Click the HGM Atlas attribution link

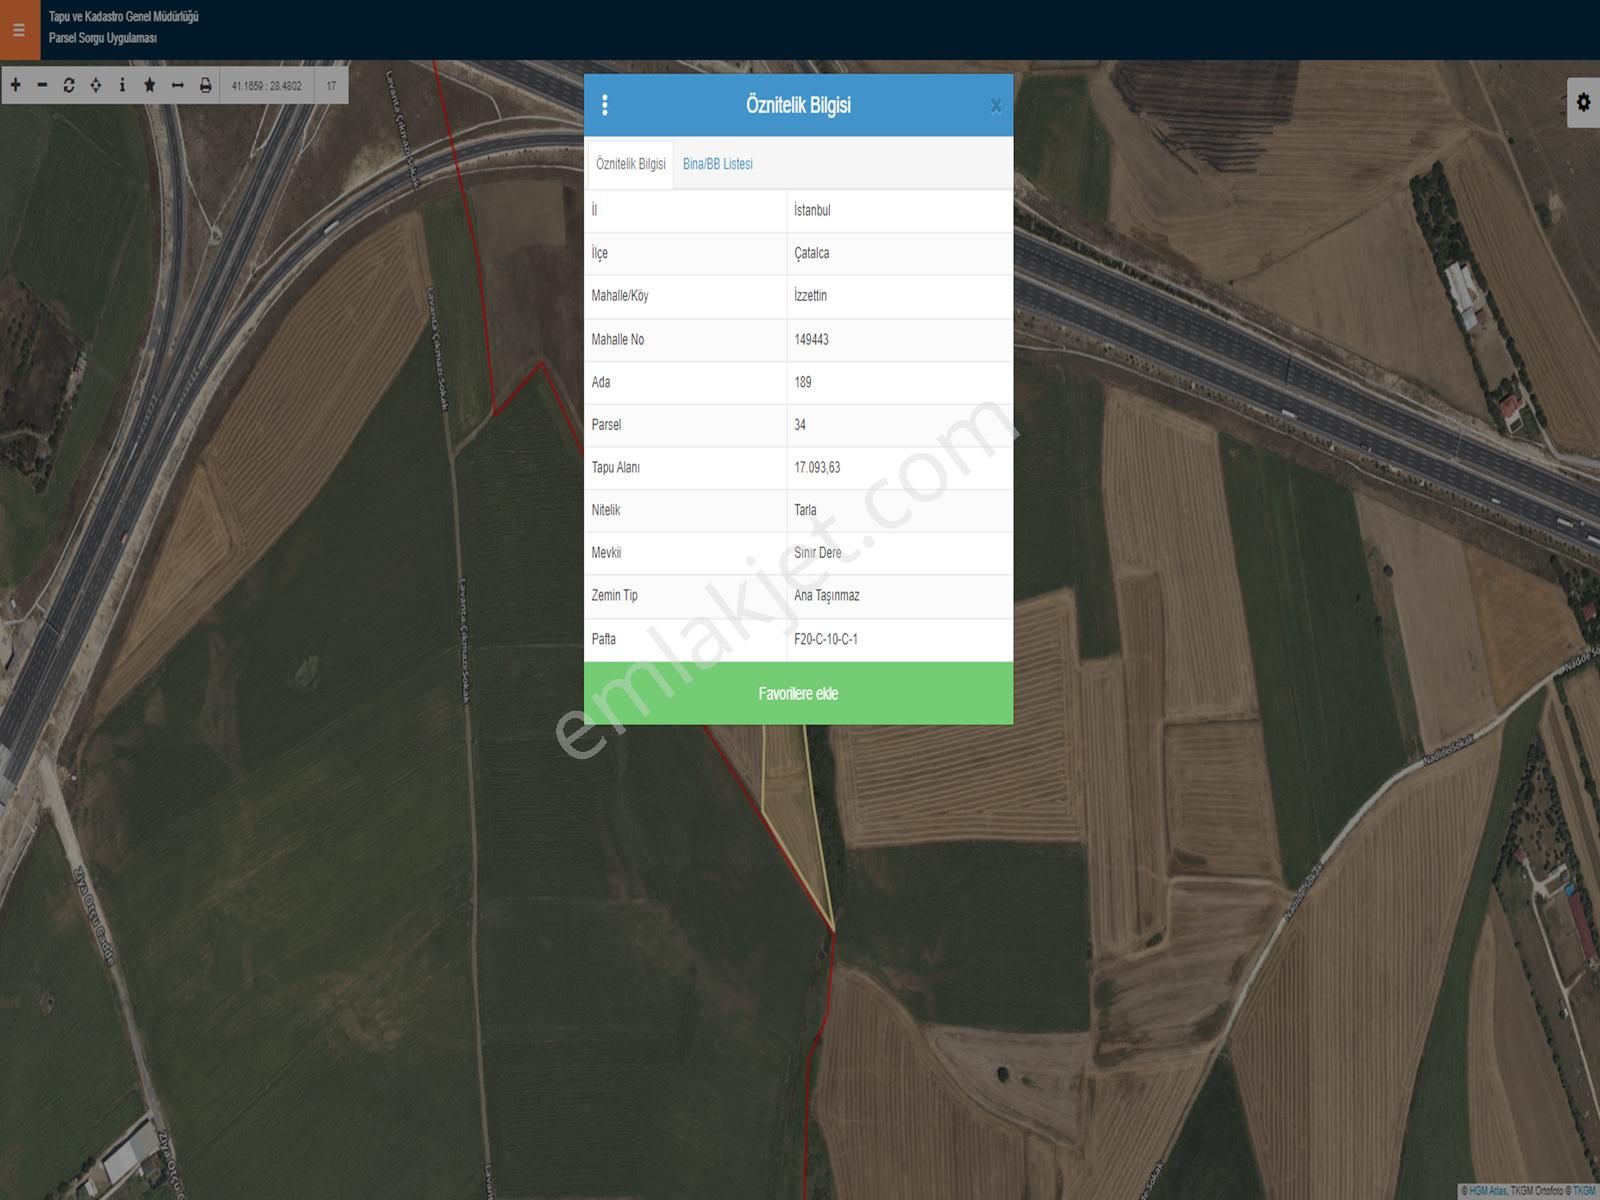pyautogui.click(x=1487, y=1190)
